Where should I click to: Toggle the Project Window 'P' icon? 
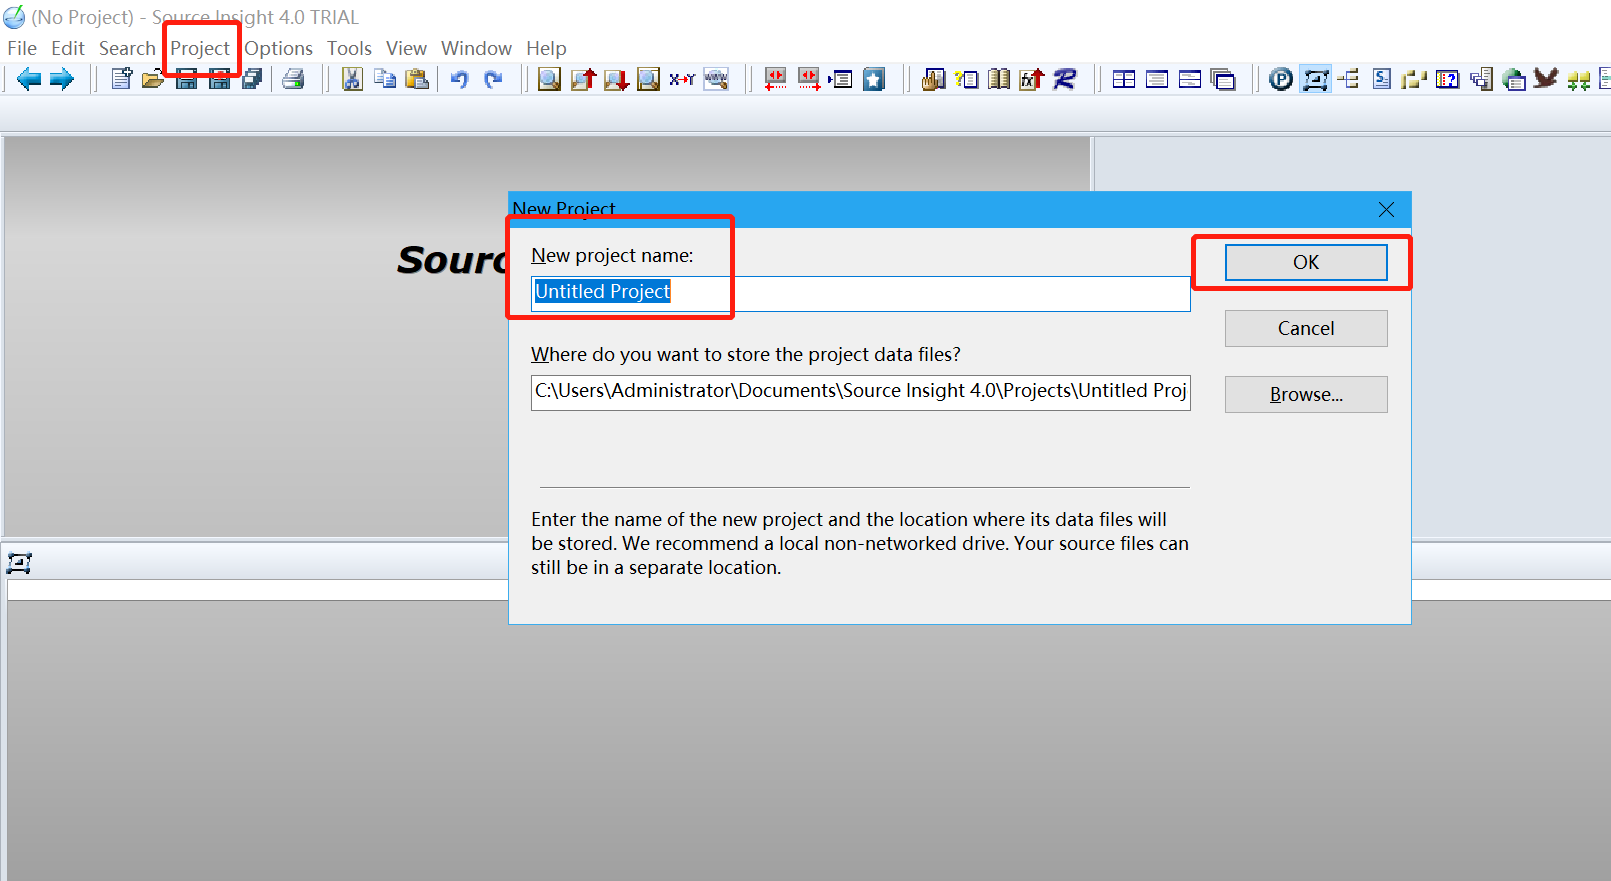point(1281,79)
